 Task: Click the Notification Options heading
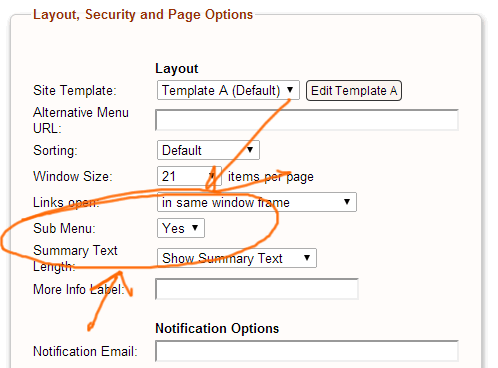(217, 328)
